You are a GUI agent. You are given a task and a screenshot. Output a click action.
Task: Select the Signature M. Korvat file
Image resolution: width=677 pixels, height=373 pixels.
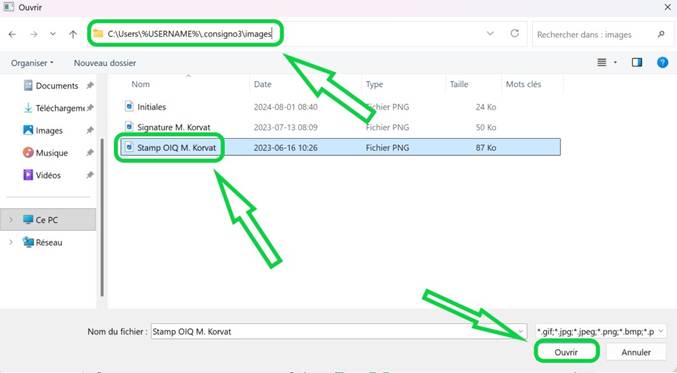tap(174, 127)
